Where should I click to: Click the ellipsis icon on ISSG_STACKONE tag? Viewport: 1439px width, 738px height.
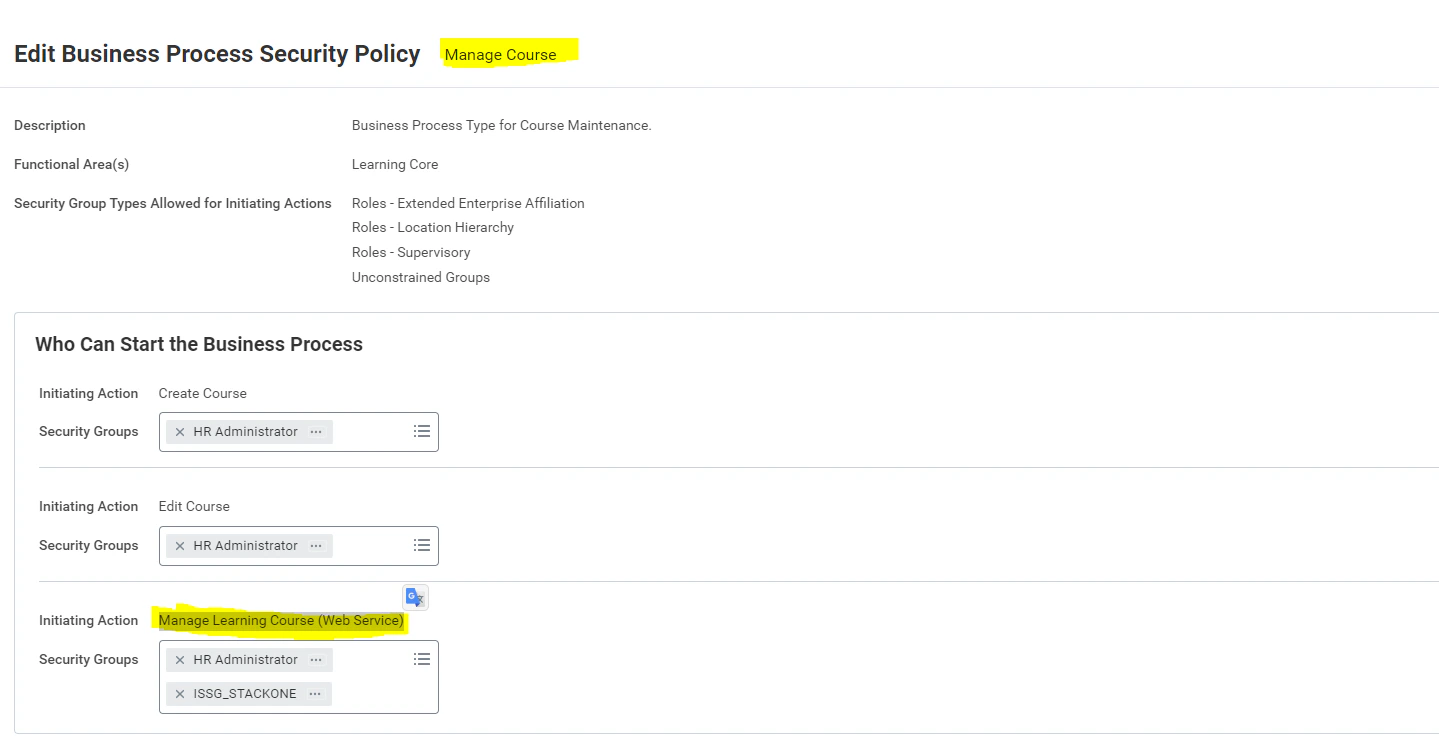pyautogui.click(x=316, y=693)
